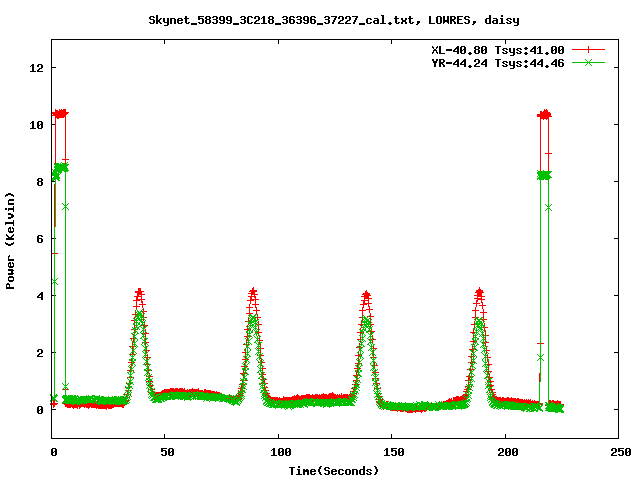Click the x-axis tick label 200

click(507, 452)
